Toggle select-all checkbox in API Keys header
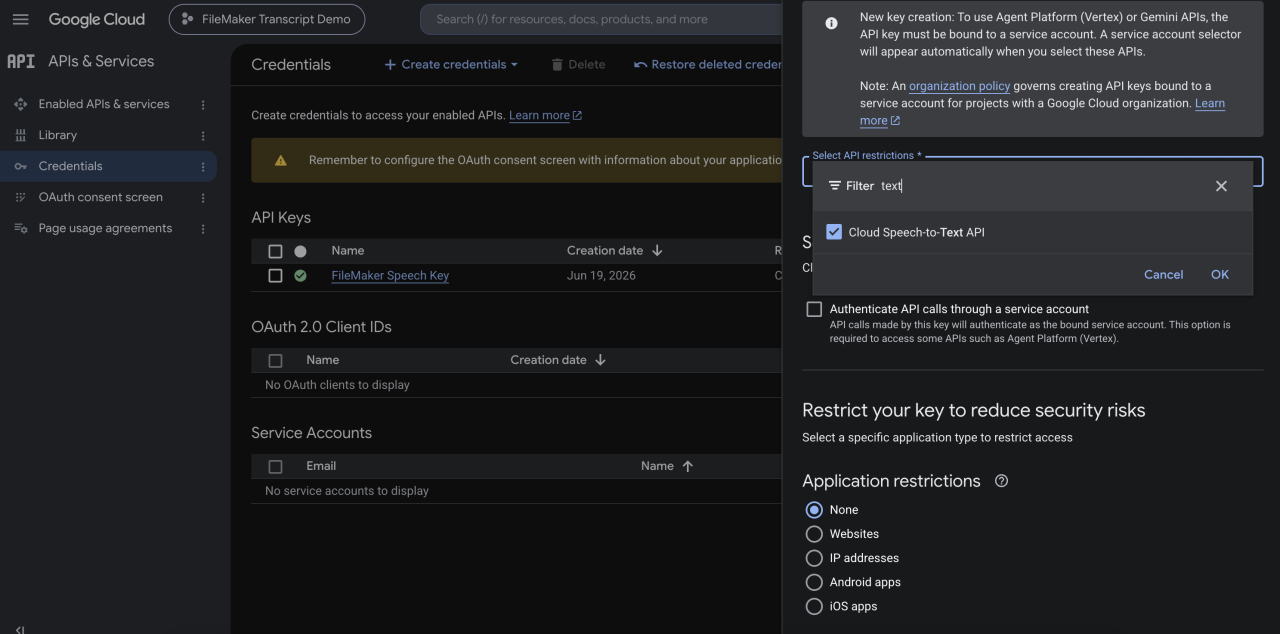The height and width of the screenshot is (634, 1280). 276,251
